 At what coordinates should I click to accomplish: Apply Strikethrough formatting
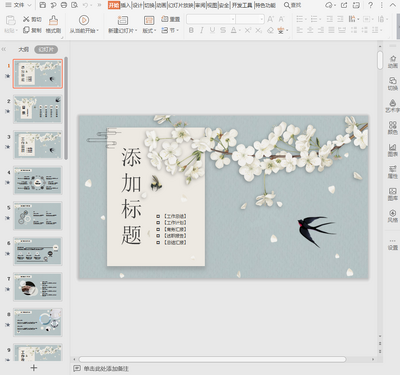pos(223,30)
